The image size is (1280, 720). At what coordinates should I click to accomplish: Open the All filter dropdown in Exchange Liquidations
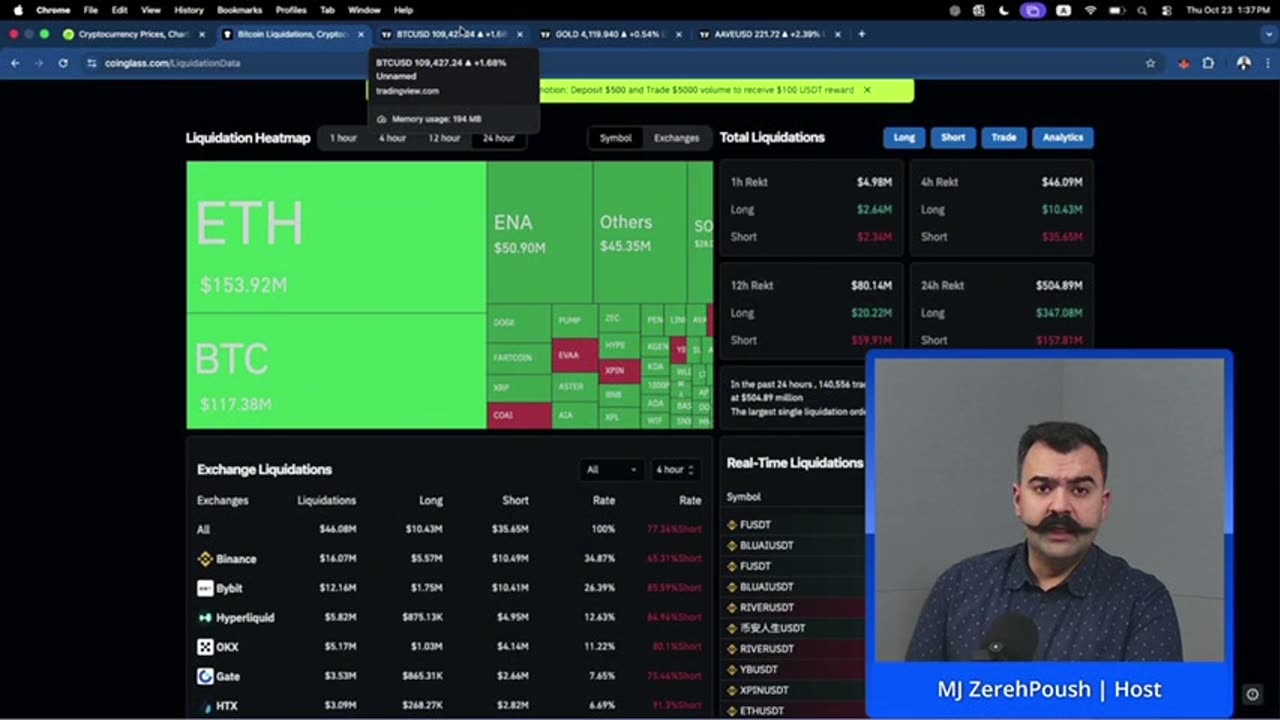pyautogui.click(x=612, y=470)
